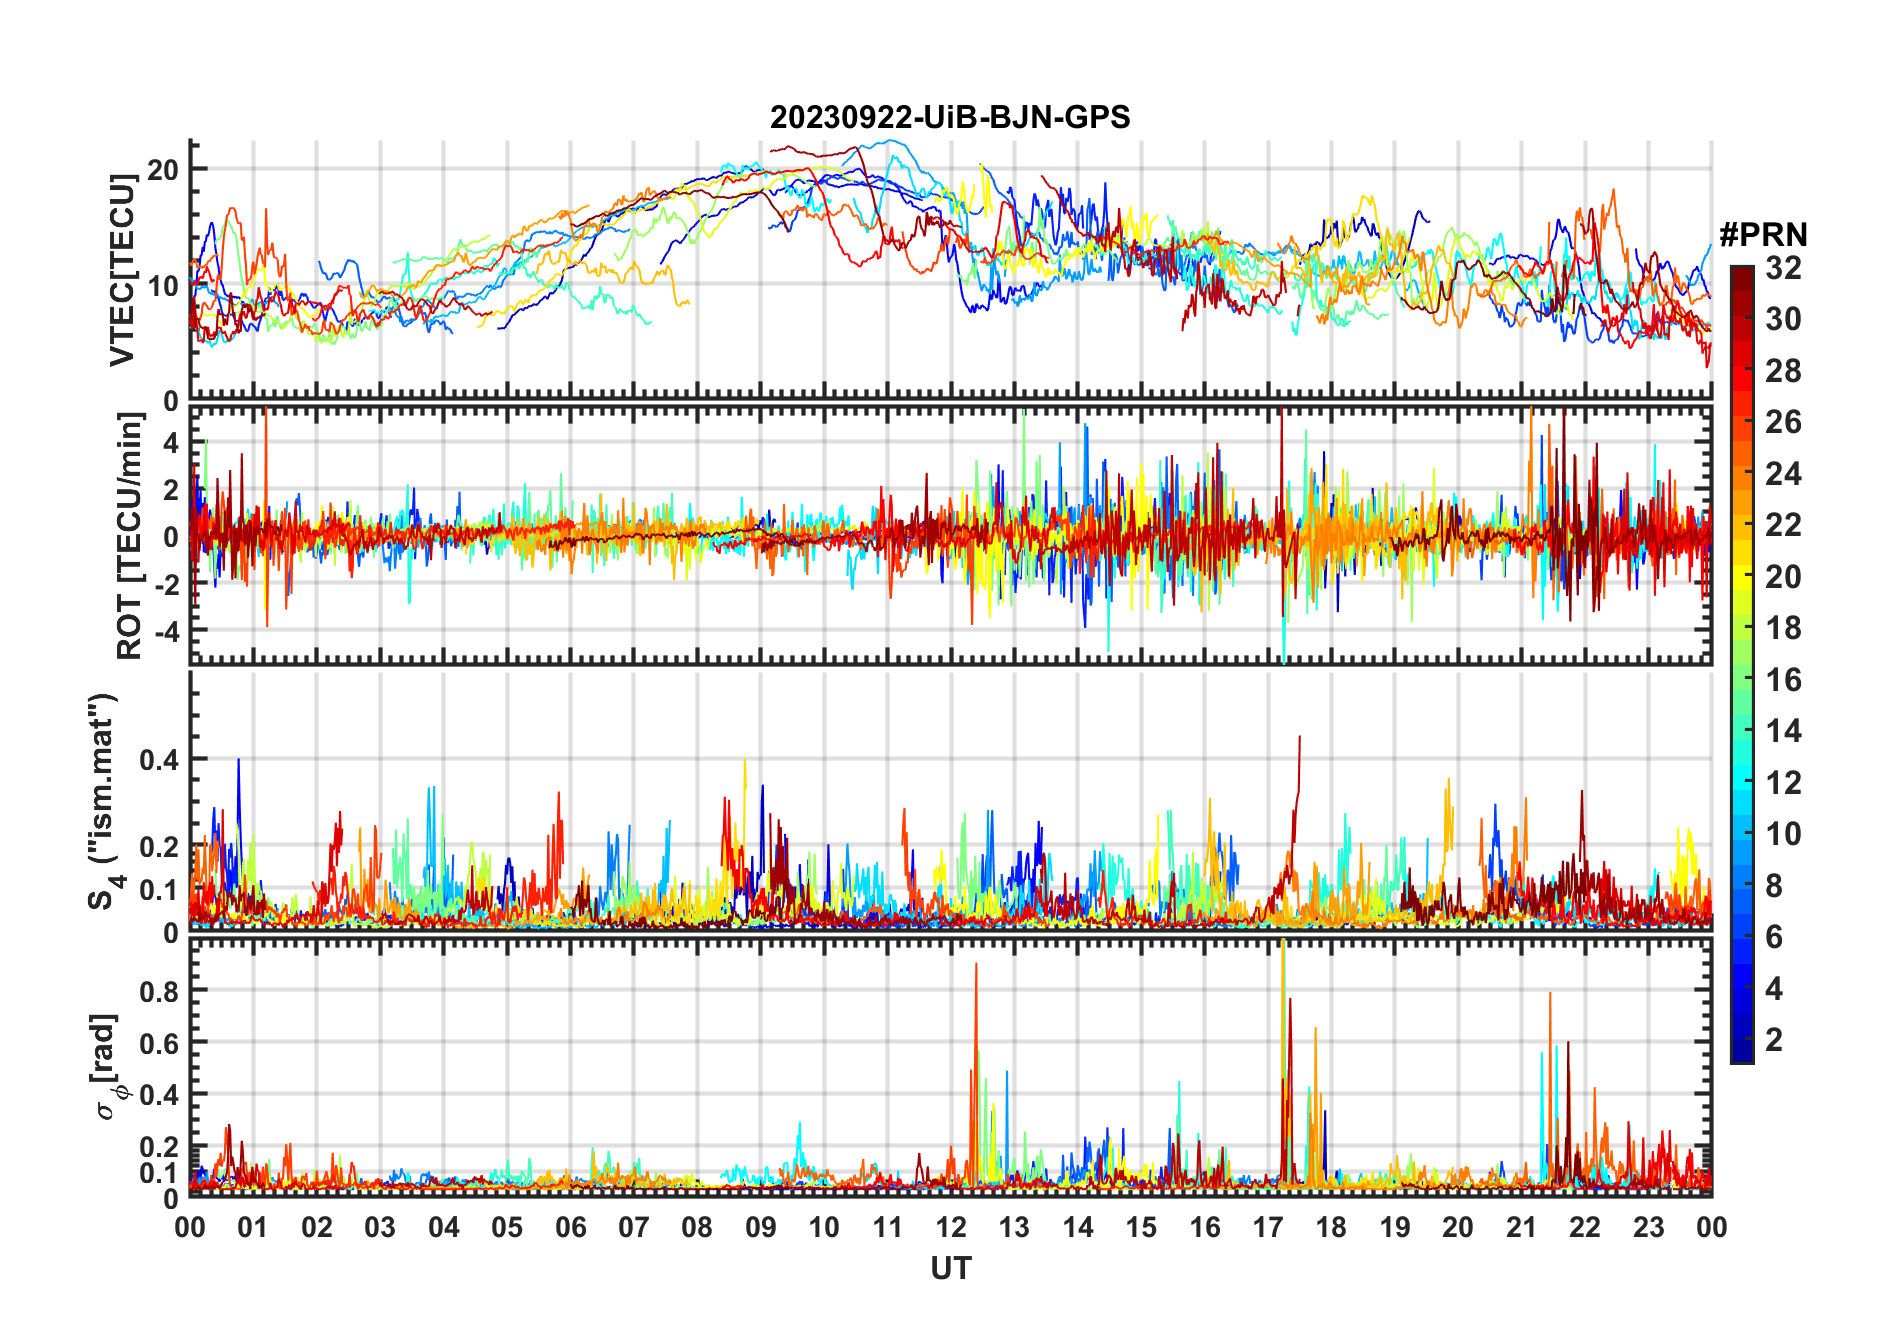This screenshot has height=1330, width=1902.
Task: Click the VTEC axis tick label 20
Action: coord(163,169)
